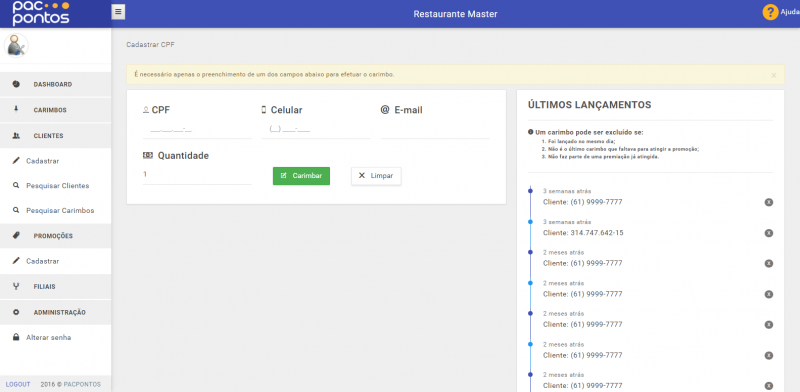The image size is (800, 392).
Task: Expand the Carimbos sidebar section
Action: coord(56,110)
